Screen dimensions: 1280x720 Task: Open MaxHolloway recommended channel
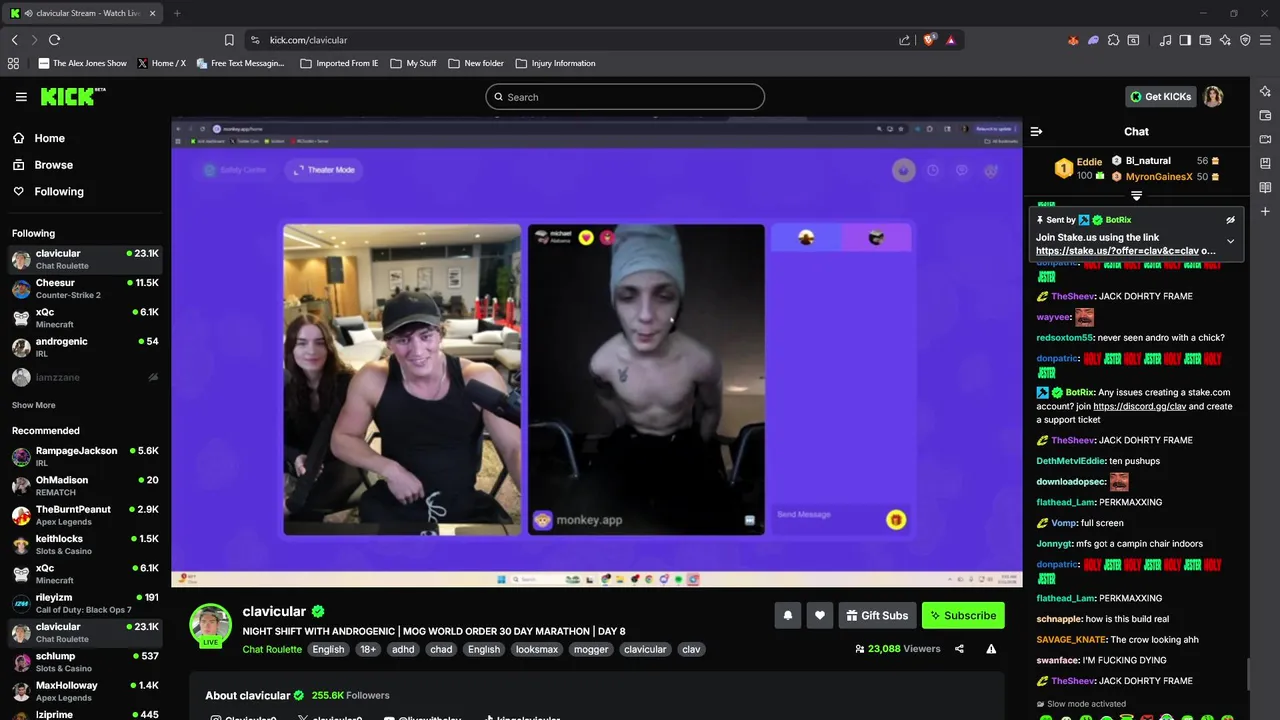tap(85, 691)
